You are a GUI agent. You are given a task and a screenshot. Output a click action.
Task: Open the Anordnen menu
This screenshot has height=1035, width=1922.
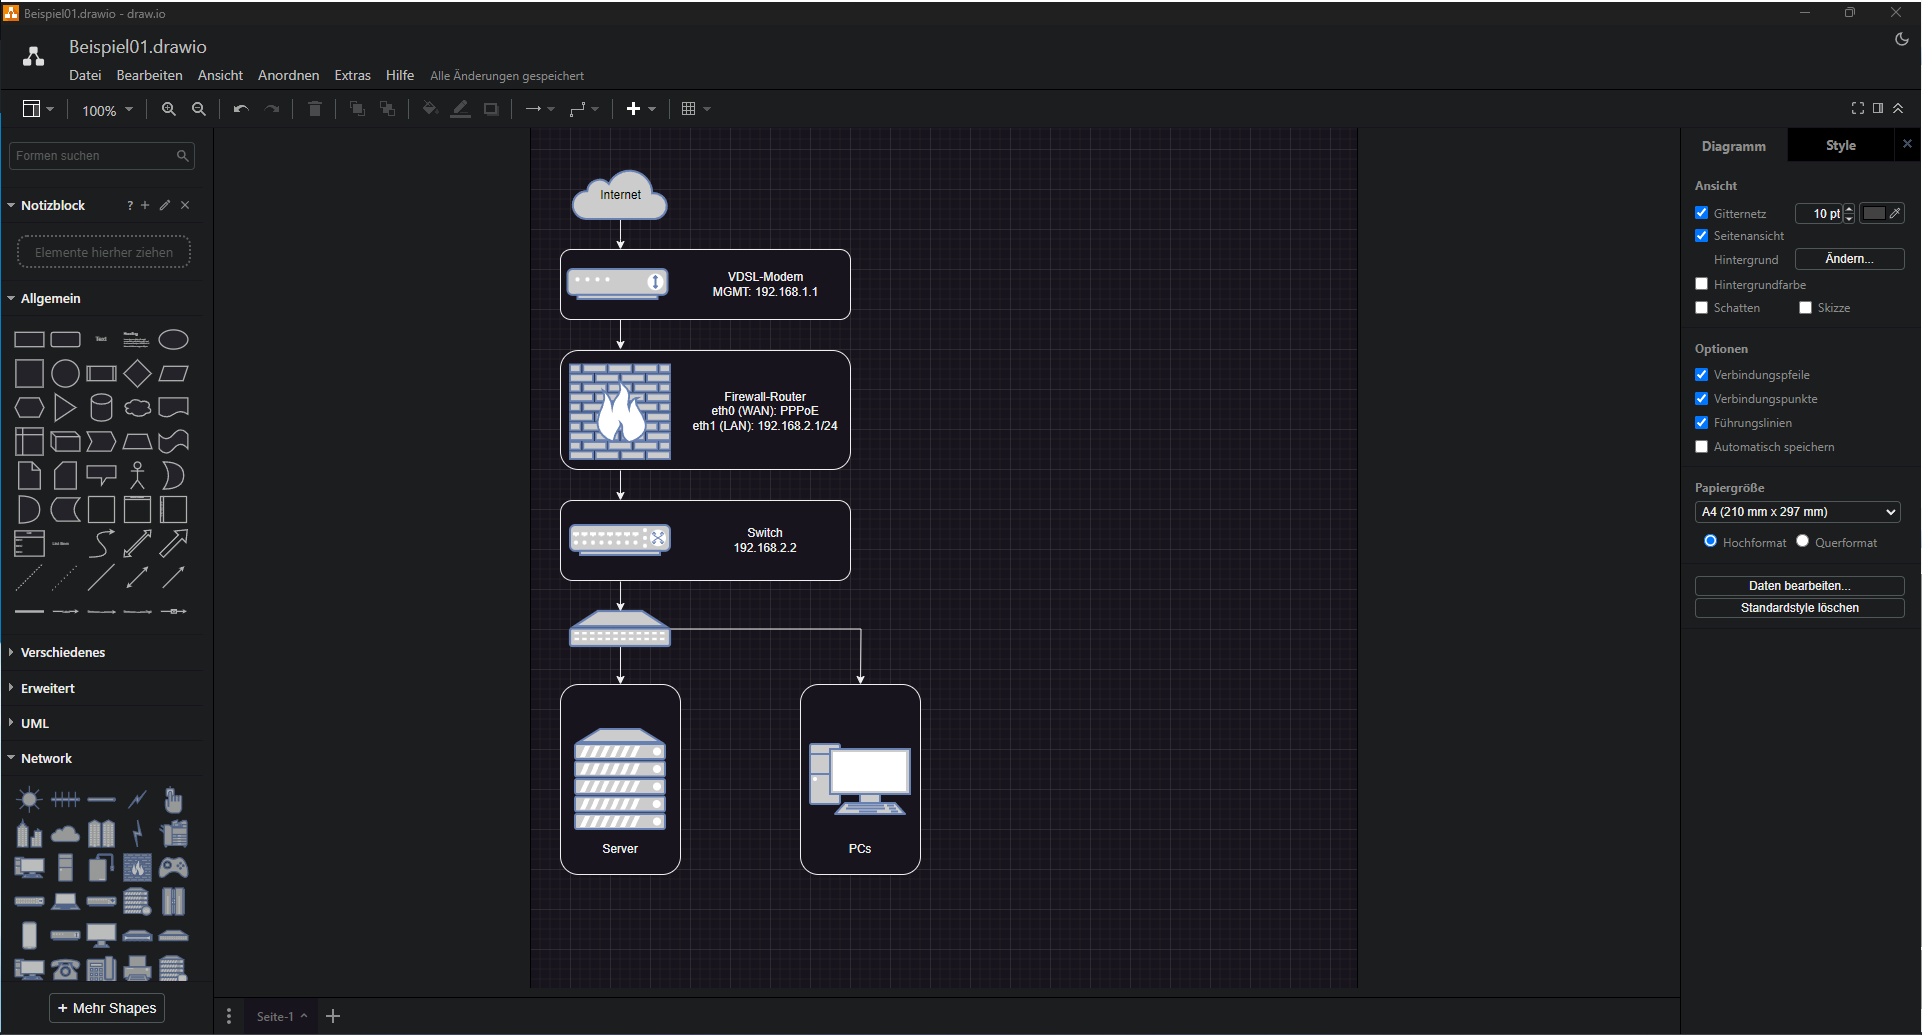tap(288, 76)
